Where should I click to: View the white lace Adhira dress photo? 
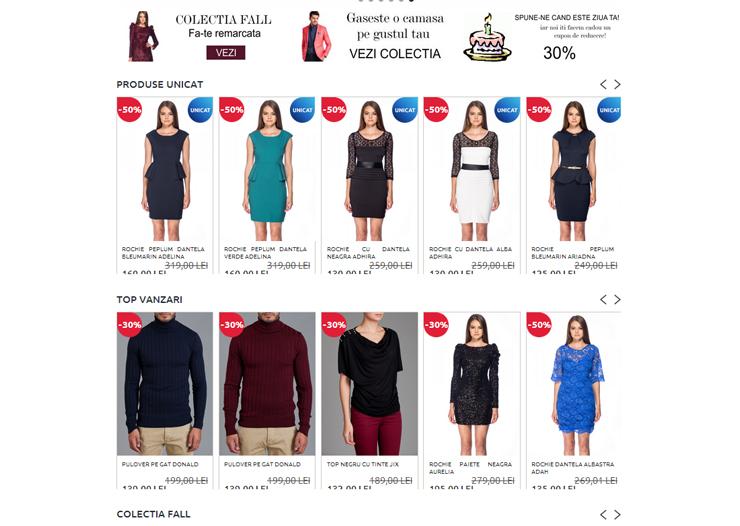click(472, 170)
